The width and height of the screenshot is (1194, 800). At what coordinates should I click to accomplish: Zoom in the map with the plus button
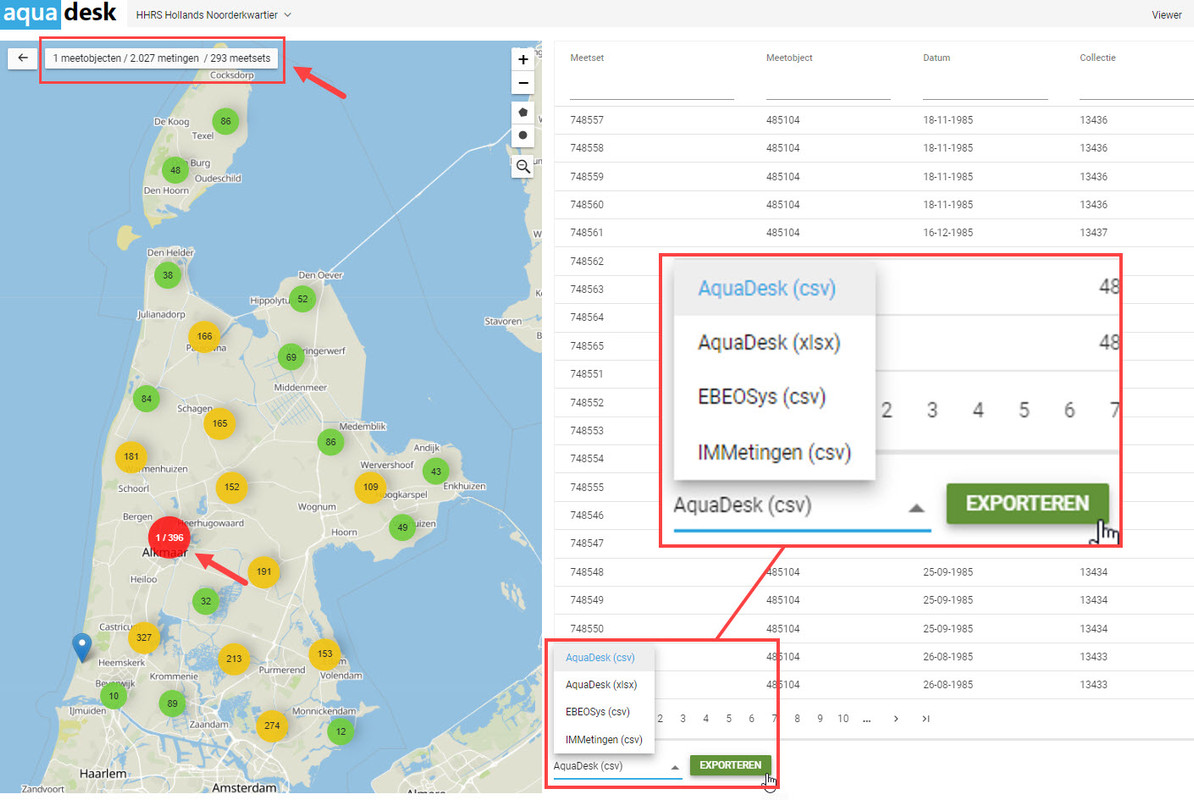pyautogui.click(x=523, y=59)
